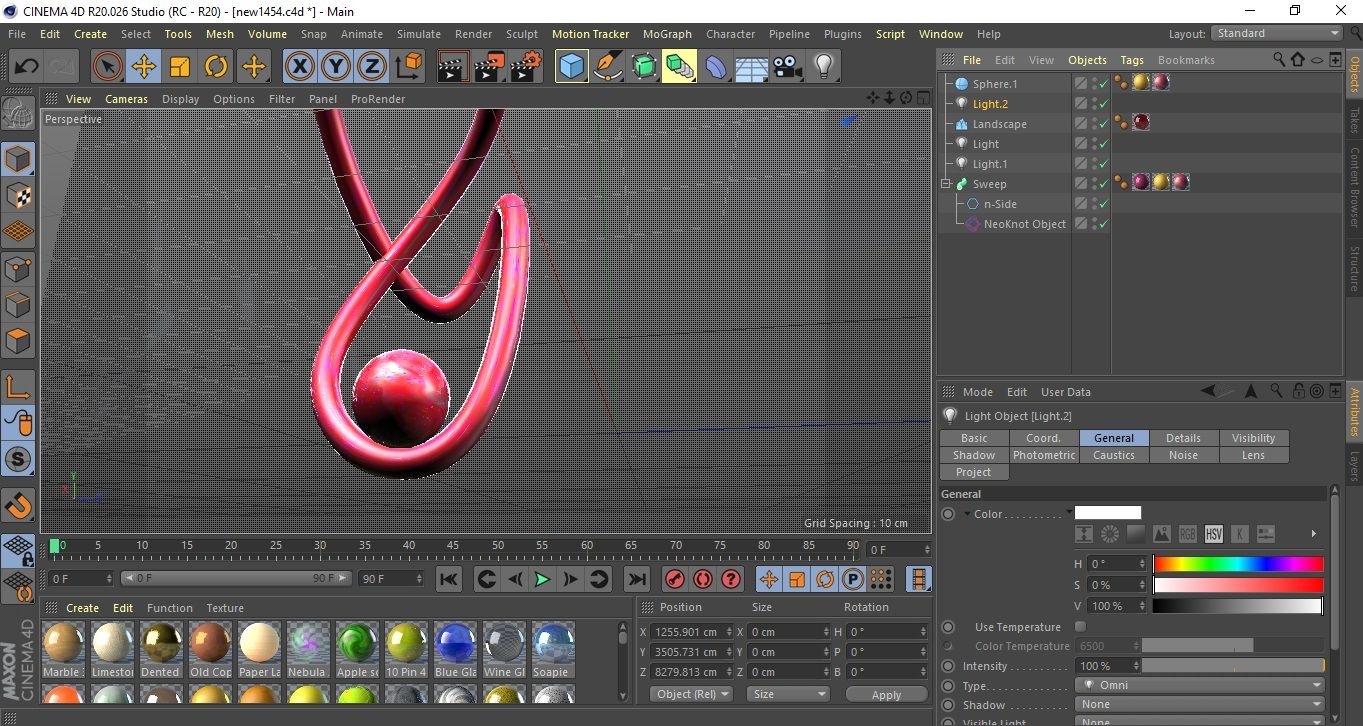Toggle green check enable for Landscape
The height and width of the screenshot is (726, 1363).
pos(1103,124)
